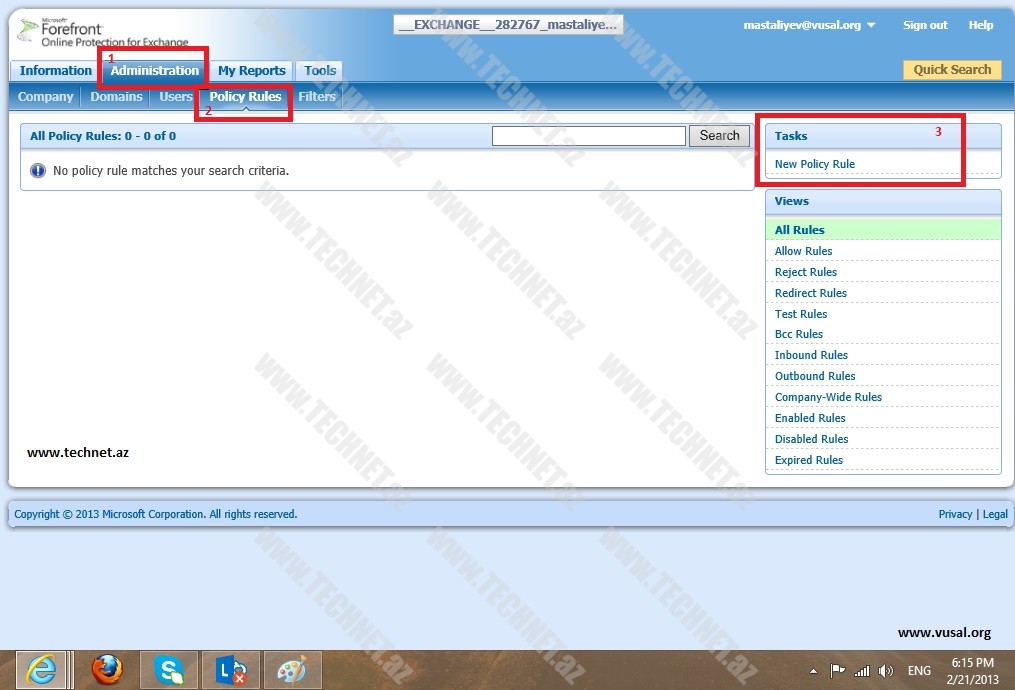This screenshot has width=1015, height=690.
Task: Click the New Policy Rule link
Action: point(814,164)
